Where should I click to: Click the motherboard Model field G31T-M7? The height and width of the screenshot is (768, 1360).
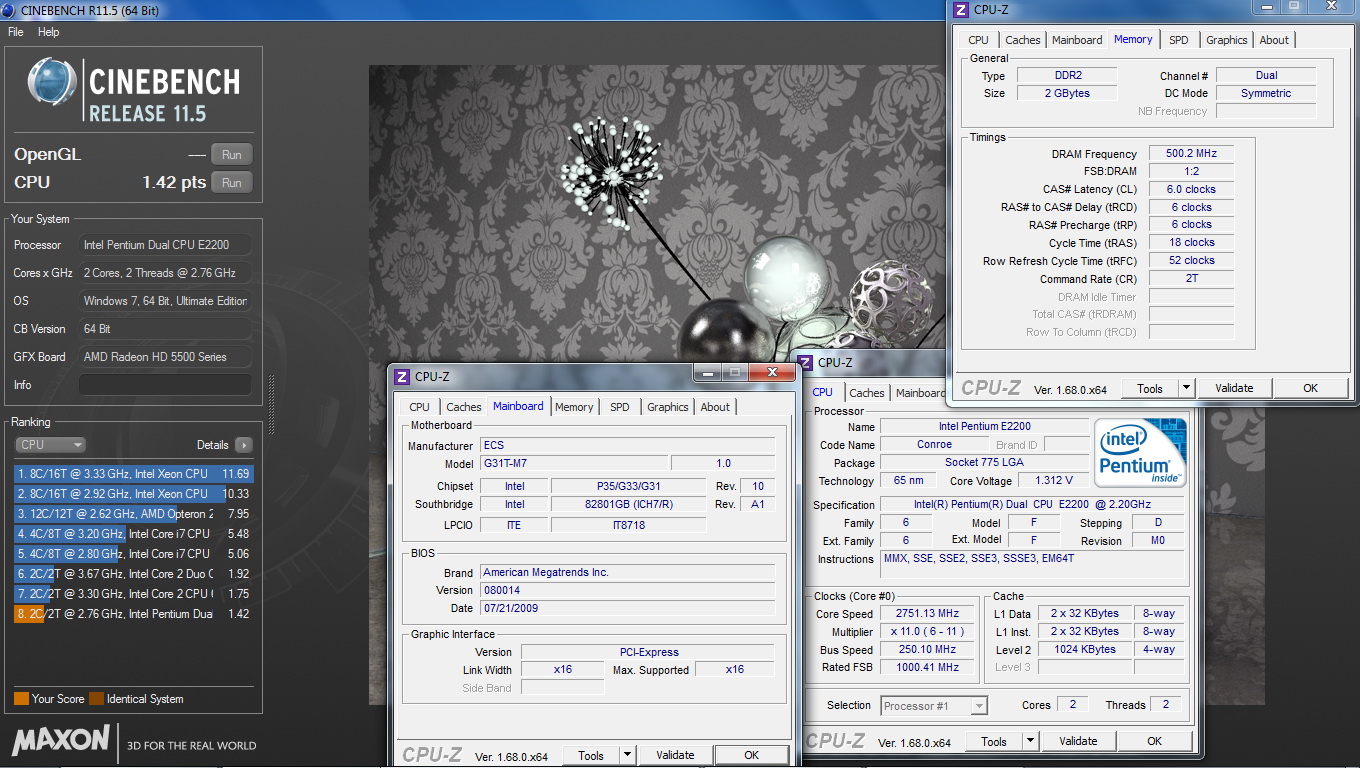point(572,464)
